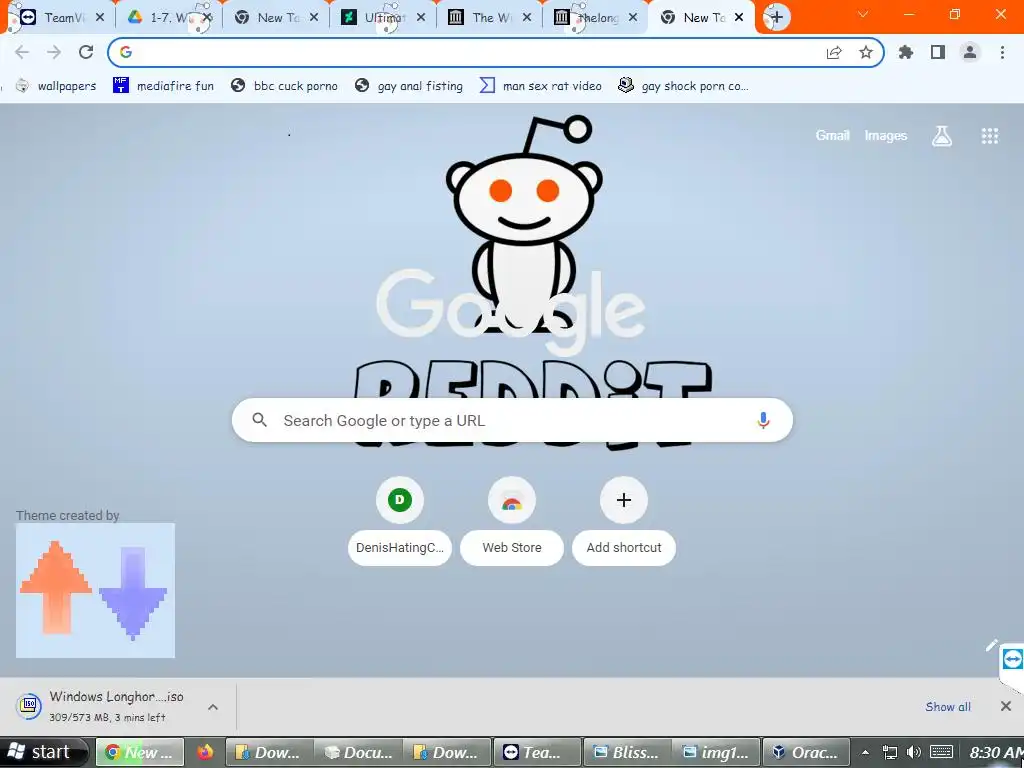The width and height of the screenshot is (1024, 768).
Task: Focus the Search Google or type a URL box
Action: tap(512, 420)
